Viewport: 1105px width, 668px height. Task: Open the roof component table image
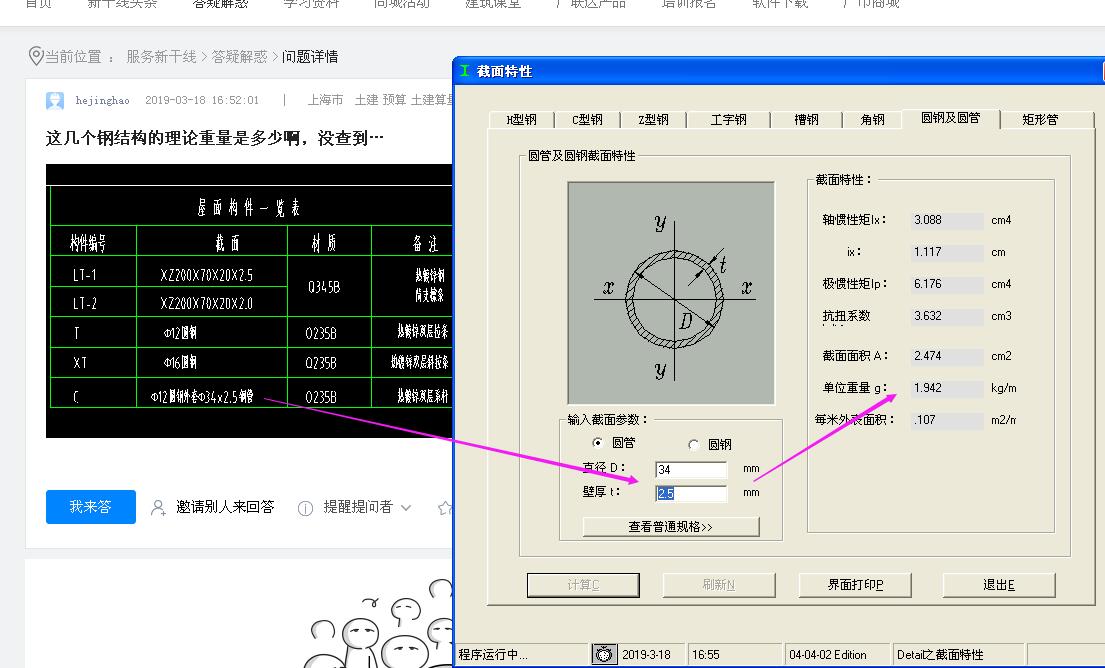249,301
